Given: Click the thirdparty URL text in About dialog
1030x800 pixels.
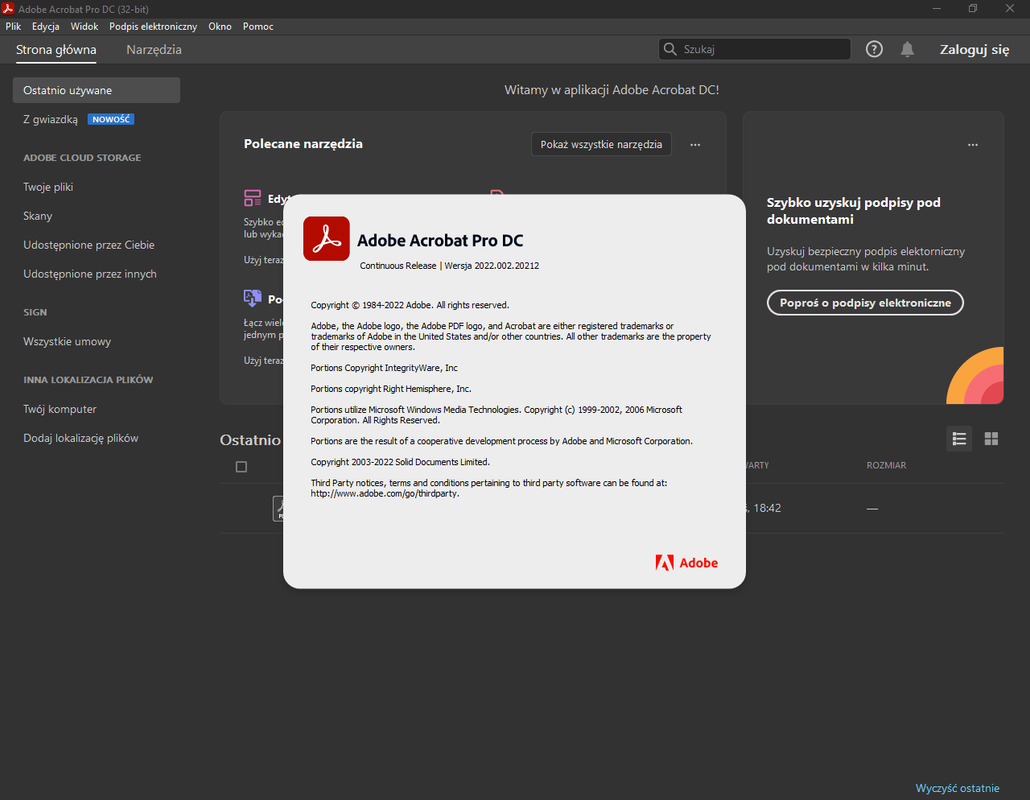Looking at the screenshot, I should click(385, 493).
